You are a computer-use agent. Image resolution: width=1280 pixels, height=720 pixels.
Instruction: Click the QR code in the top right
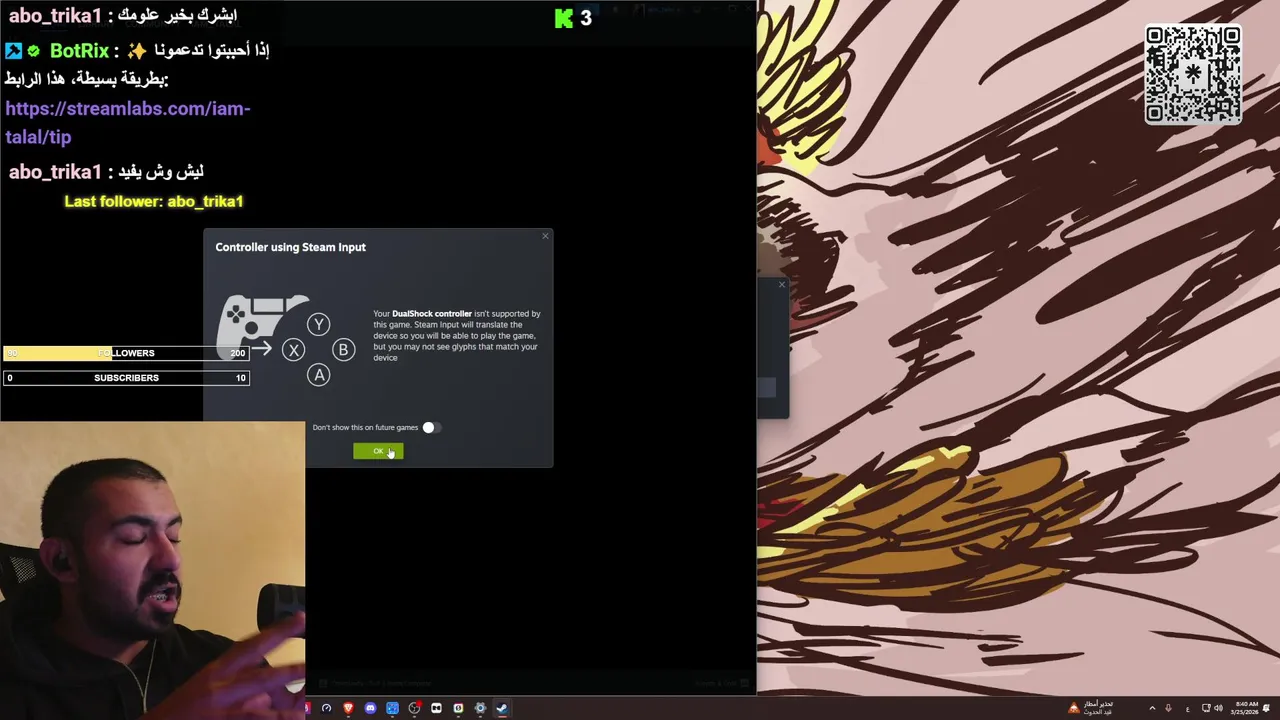click(1193, 74)
